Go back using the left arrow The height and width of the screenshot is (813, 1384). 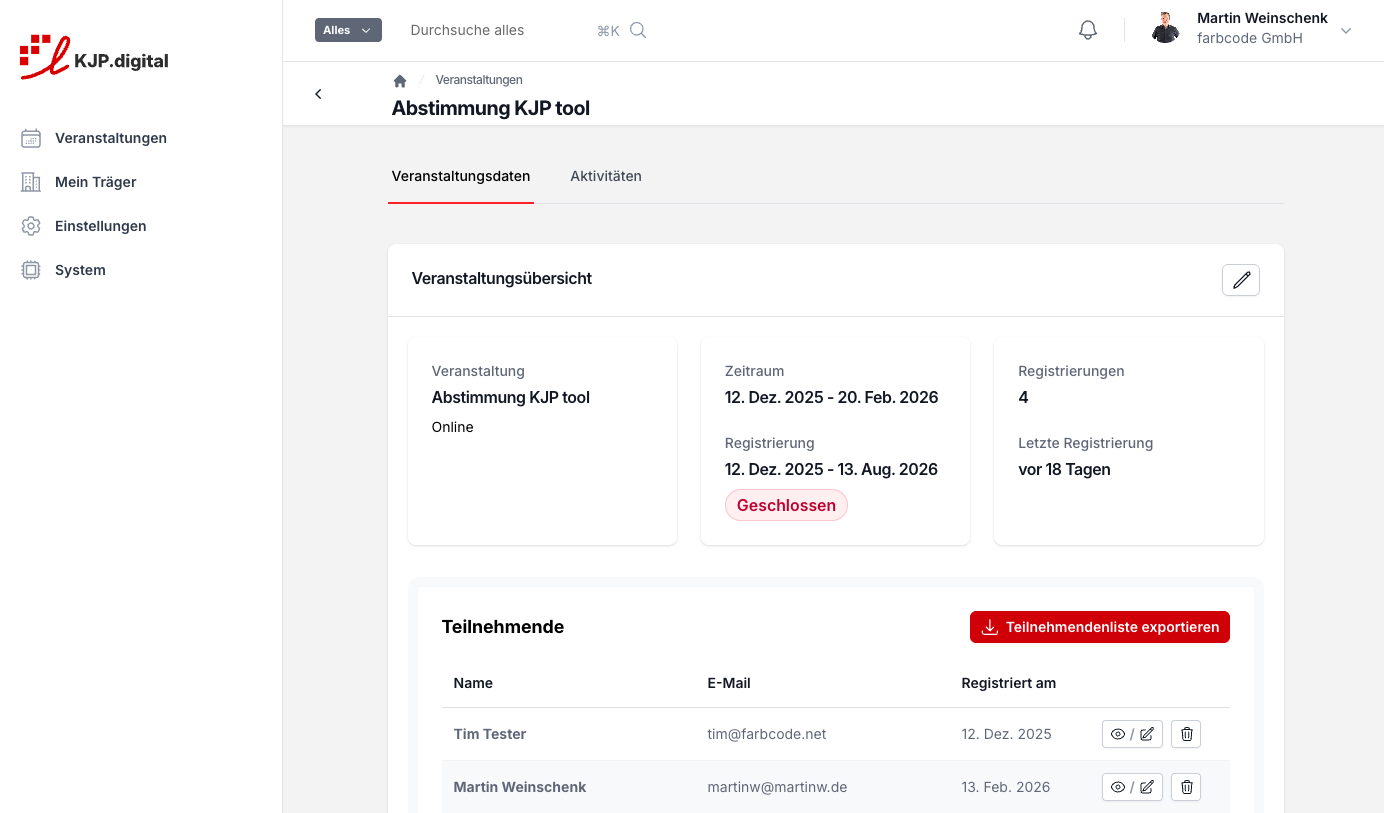(x=318, y=94)
